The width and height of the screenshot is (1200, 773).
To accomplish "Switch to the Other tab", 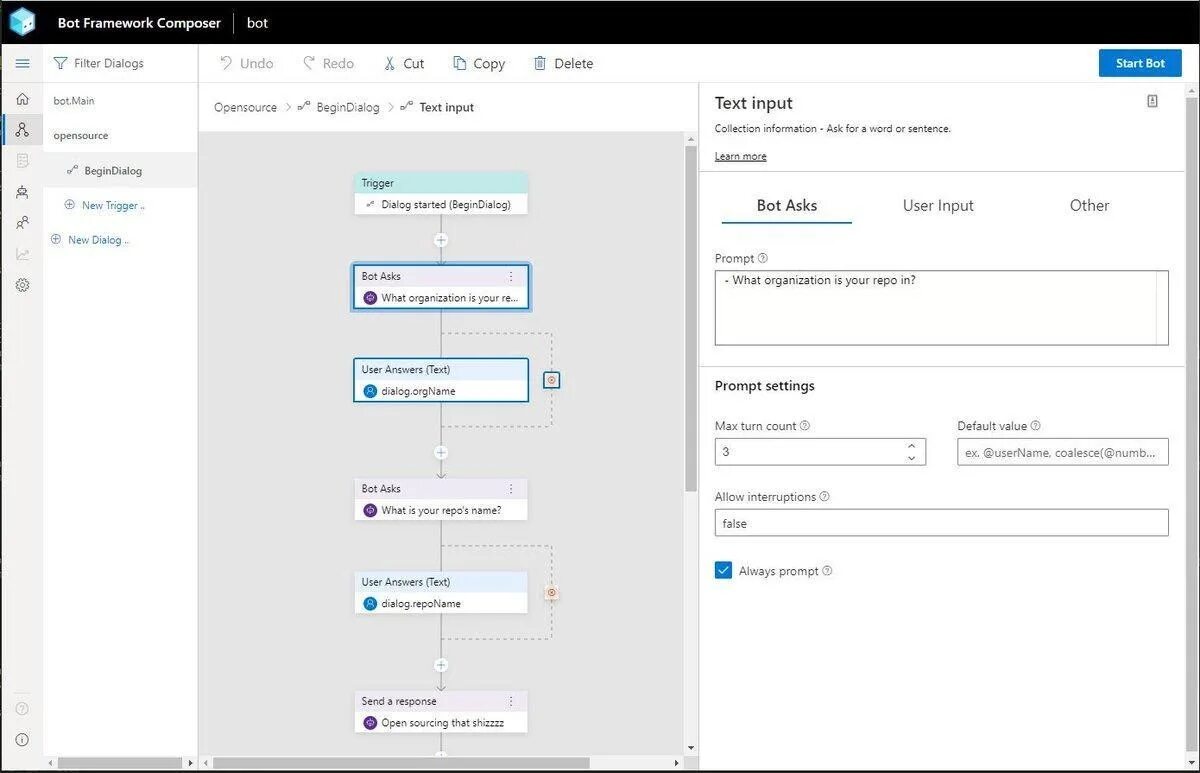I will [1089, 205].
